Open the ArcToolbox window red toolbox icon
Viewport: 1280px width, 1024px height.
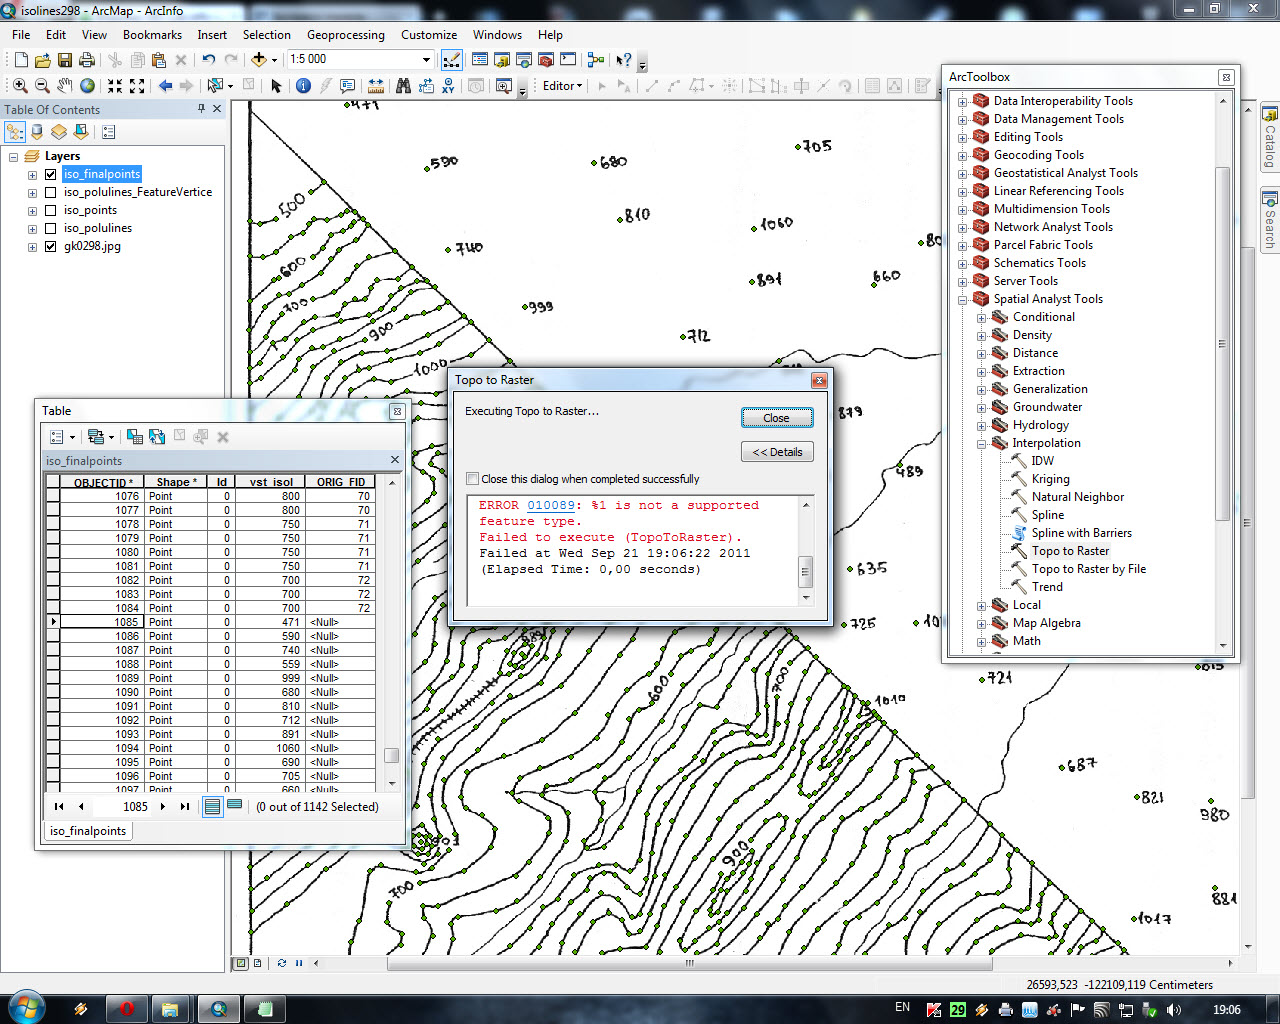point(546,60)
